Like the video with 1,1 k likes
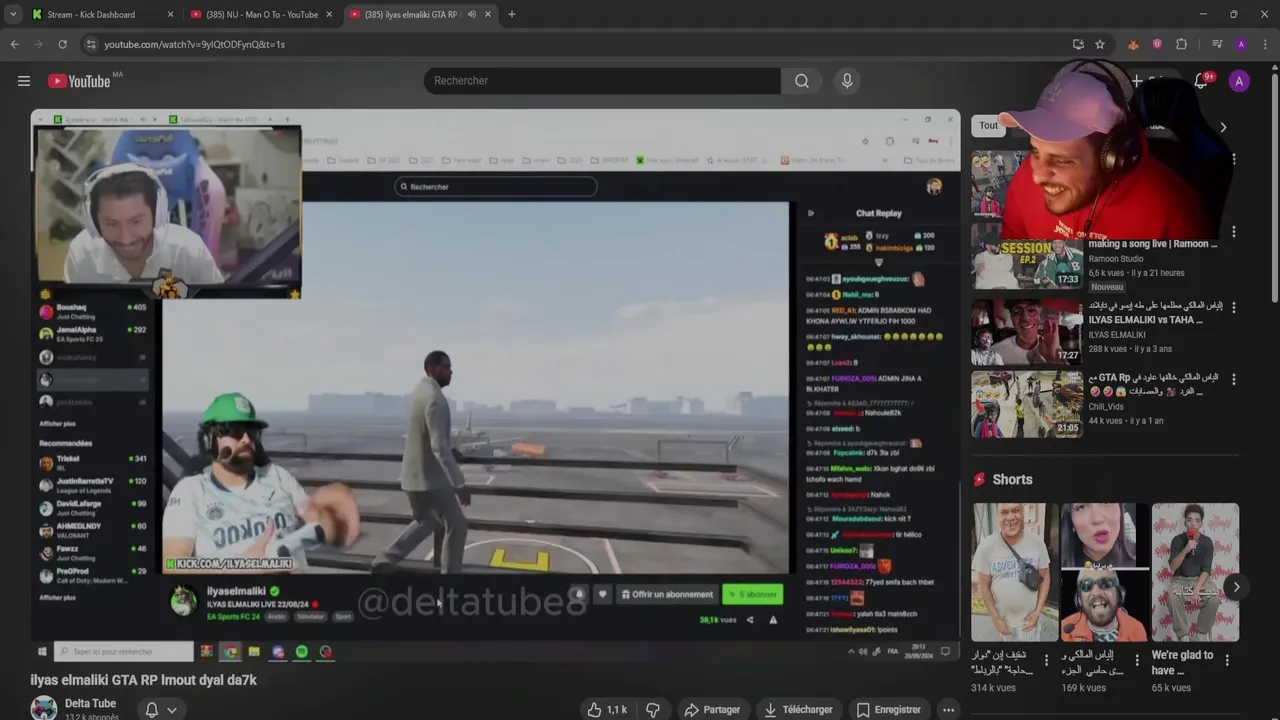Viewport: 1280px width, 720px height. click(607, 709)
